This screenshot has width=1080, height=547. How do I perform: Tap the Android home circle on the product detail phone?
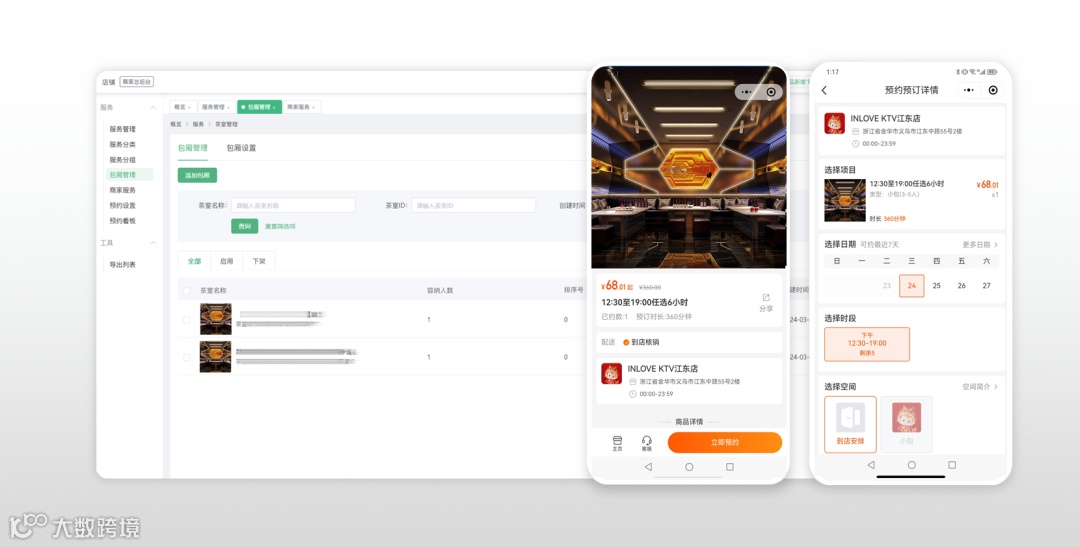(689, 466)
